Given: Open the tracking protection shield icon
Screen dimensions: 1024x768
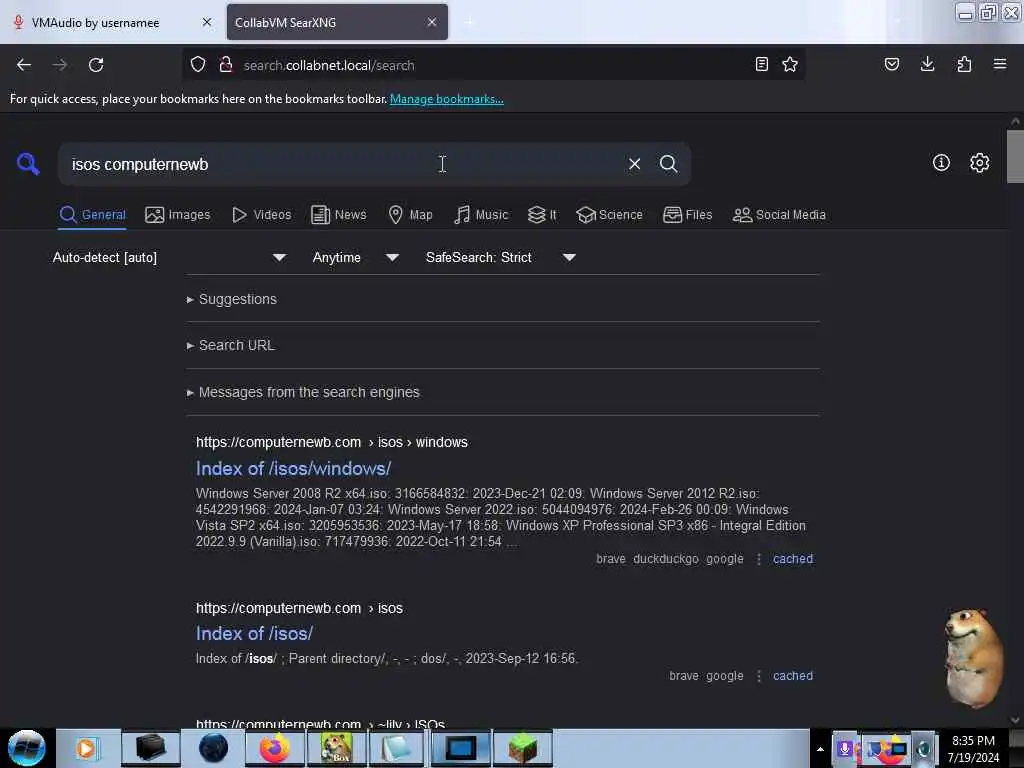Looking at the screenshot, I should click(198, 65).
